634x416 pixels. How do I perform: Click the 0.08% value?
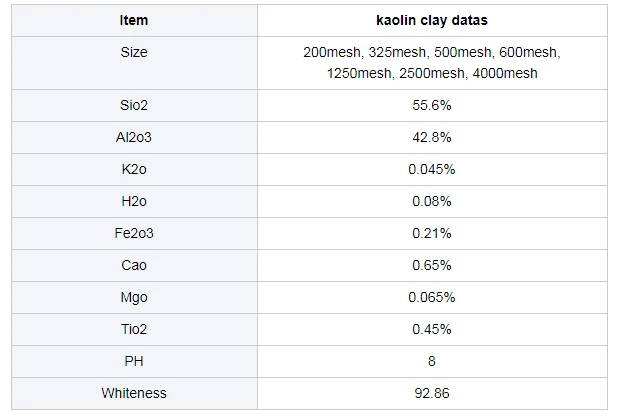pyautogui.click(x=432, y=201)
